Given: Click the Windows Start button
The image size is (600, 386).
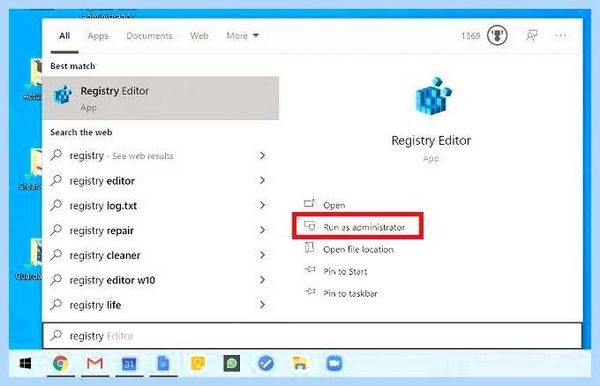Looking at the screenshot, I should 25,363.
